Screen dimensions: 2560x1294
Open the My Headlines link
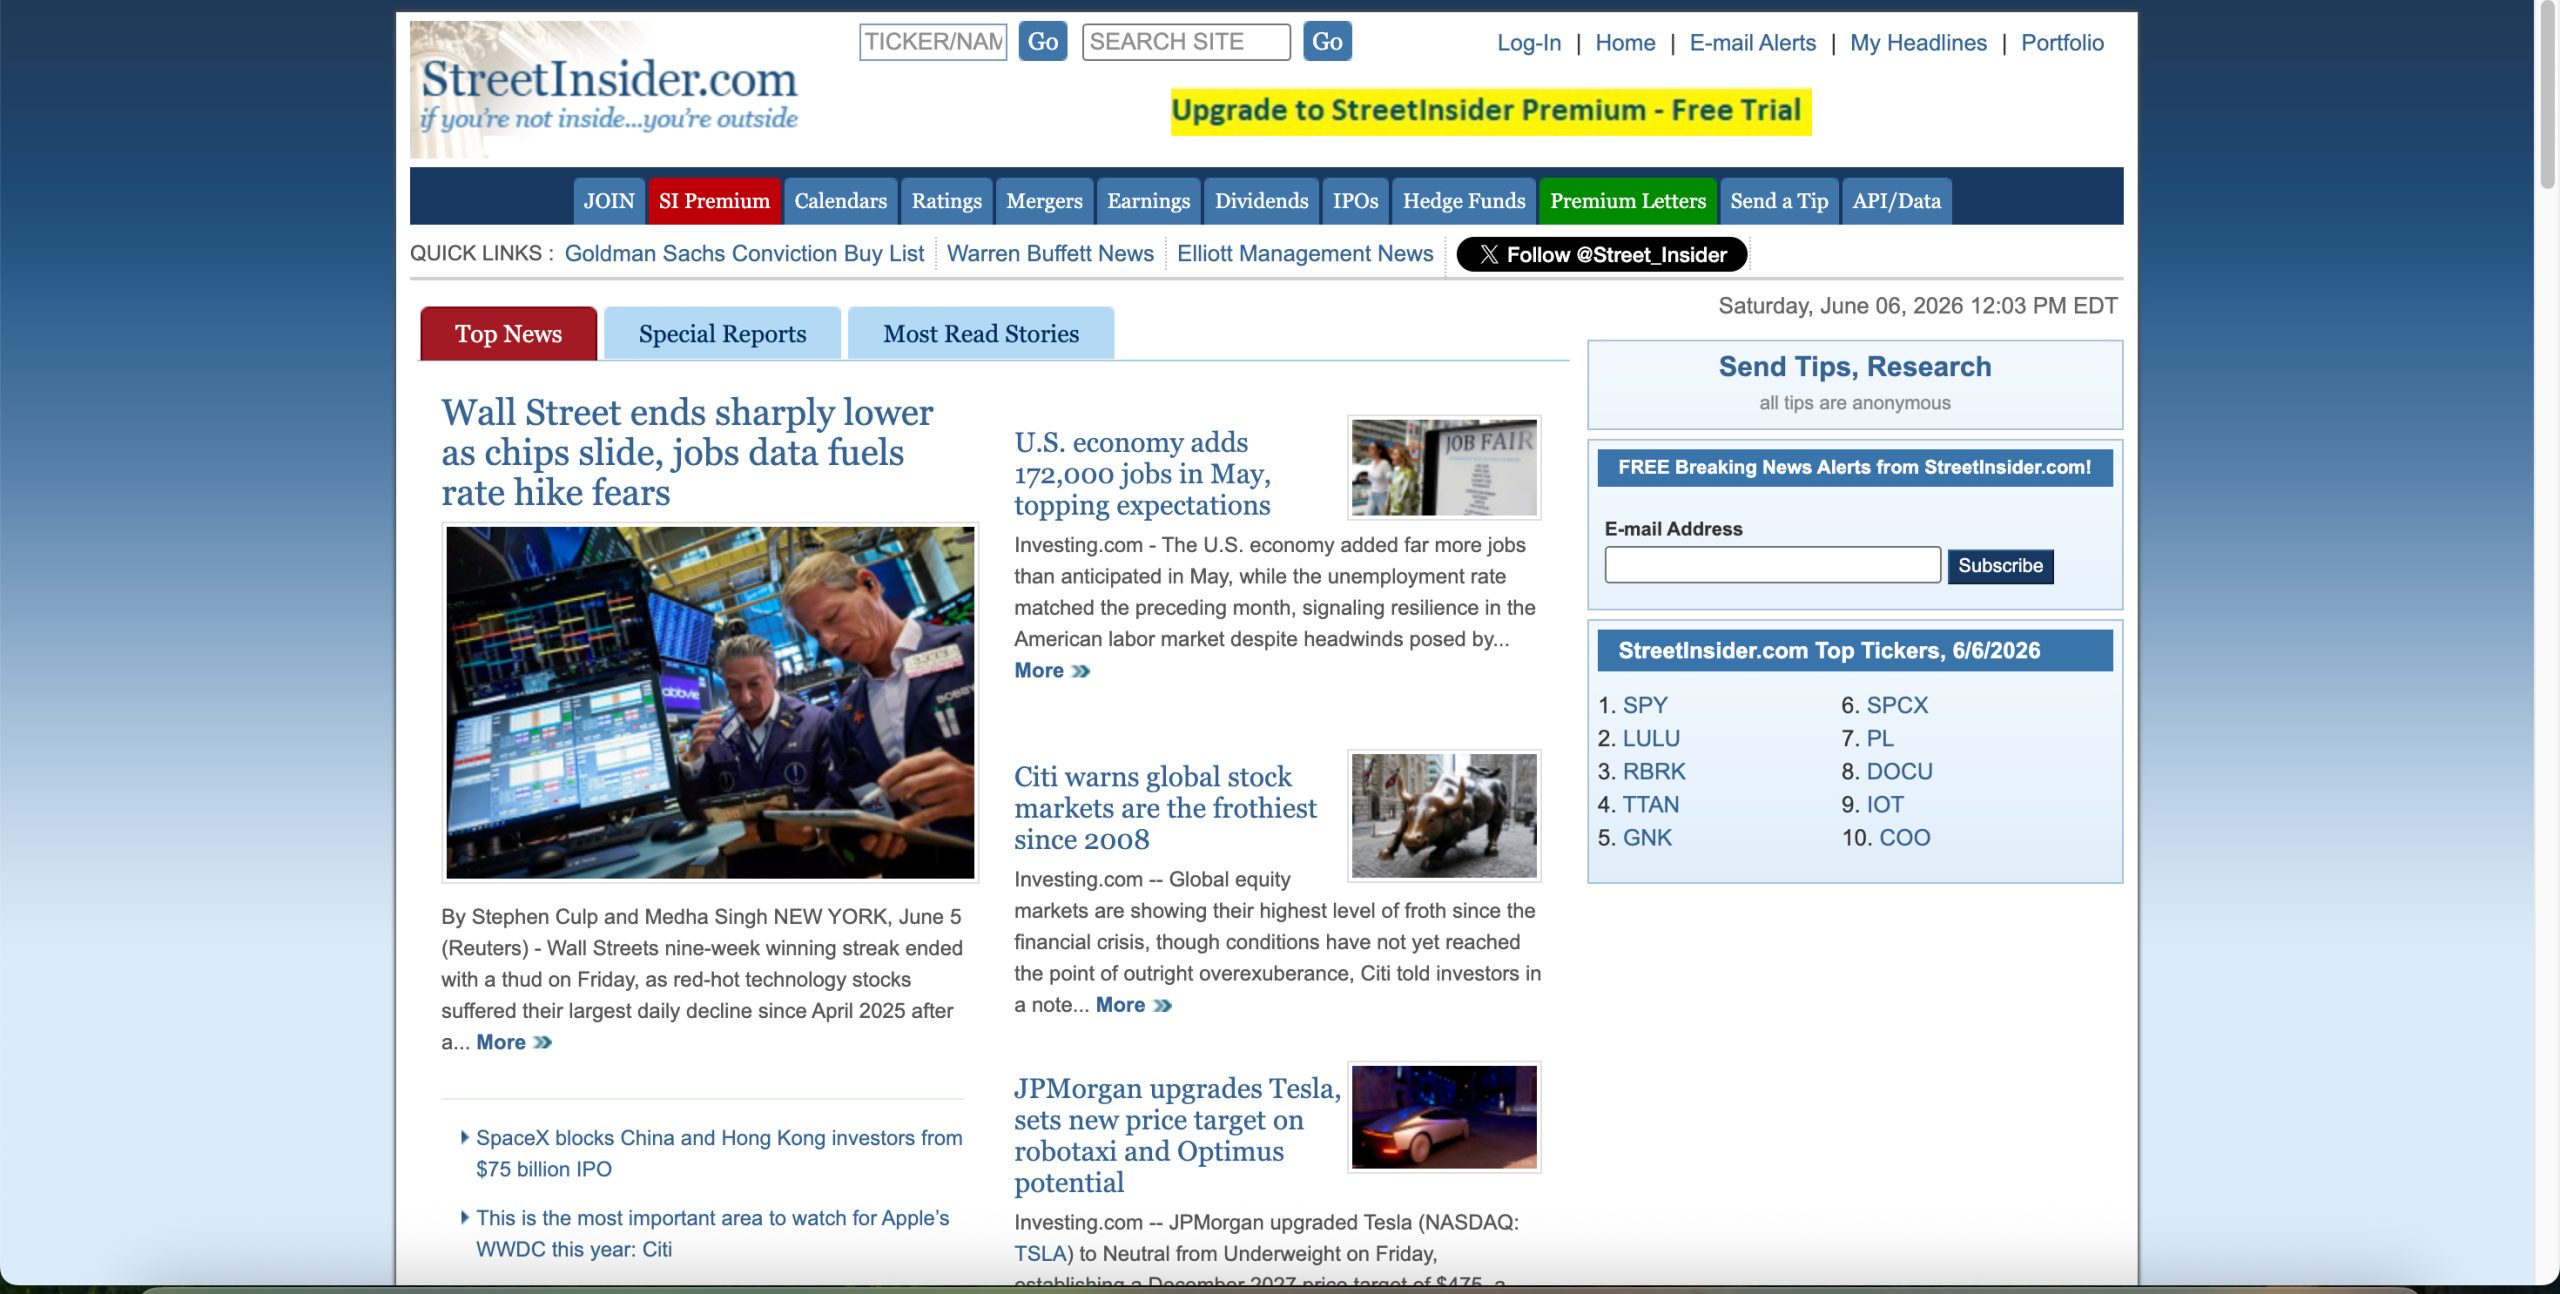coord(1918,43)
